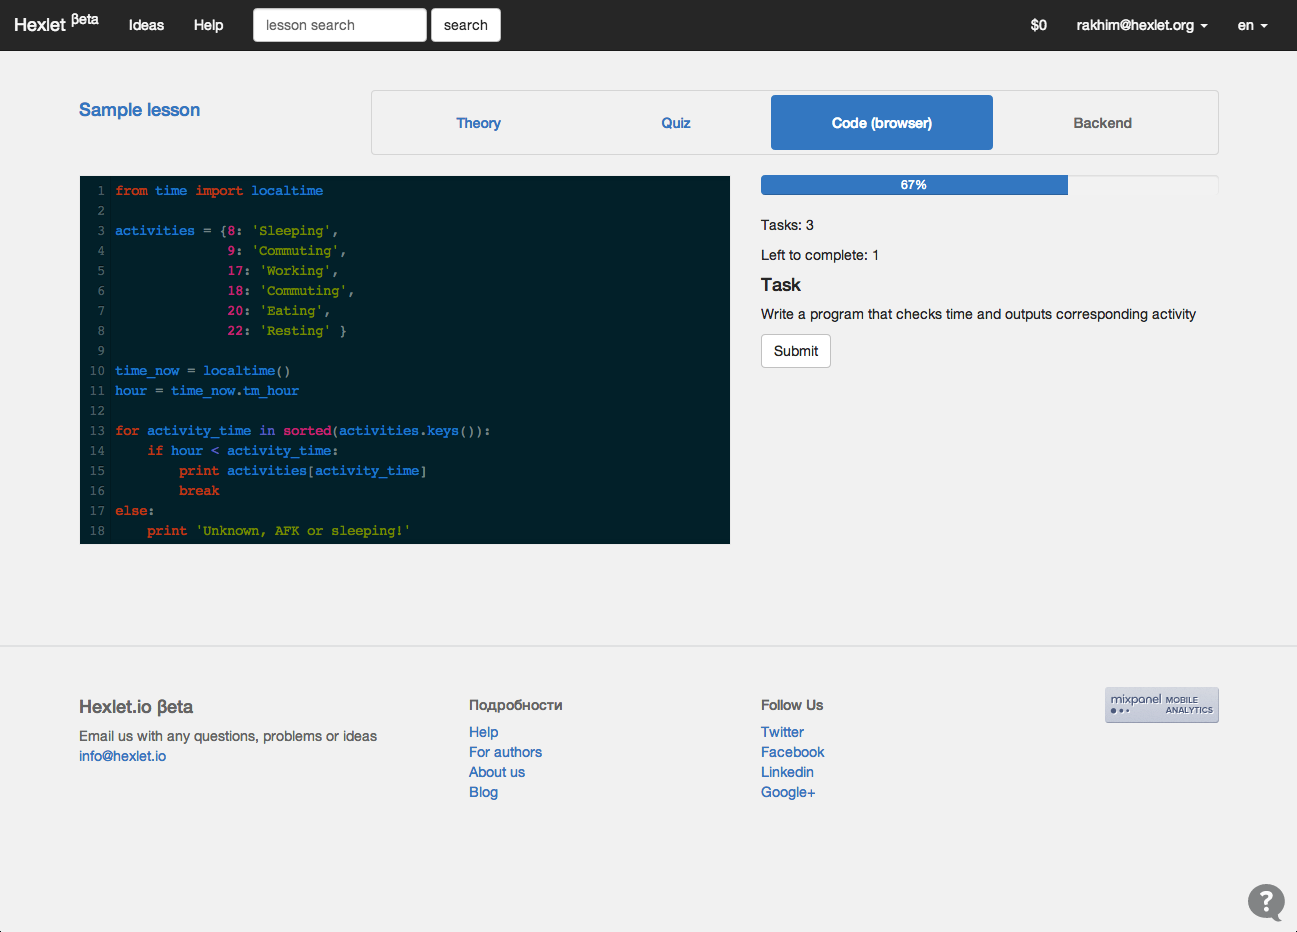Click the Hexlet Beta logo
This screenshot has height=932, width=1297.
pos(56,24)
